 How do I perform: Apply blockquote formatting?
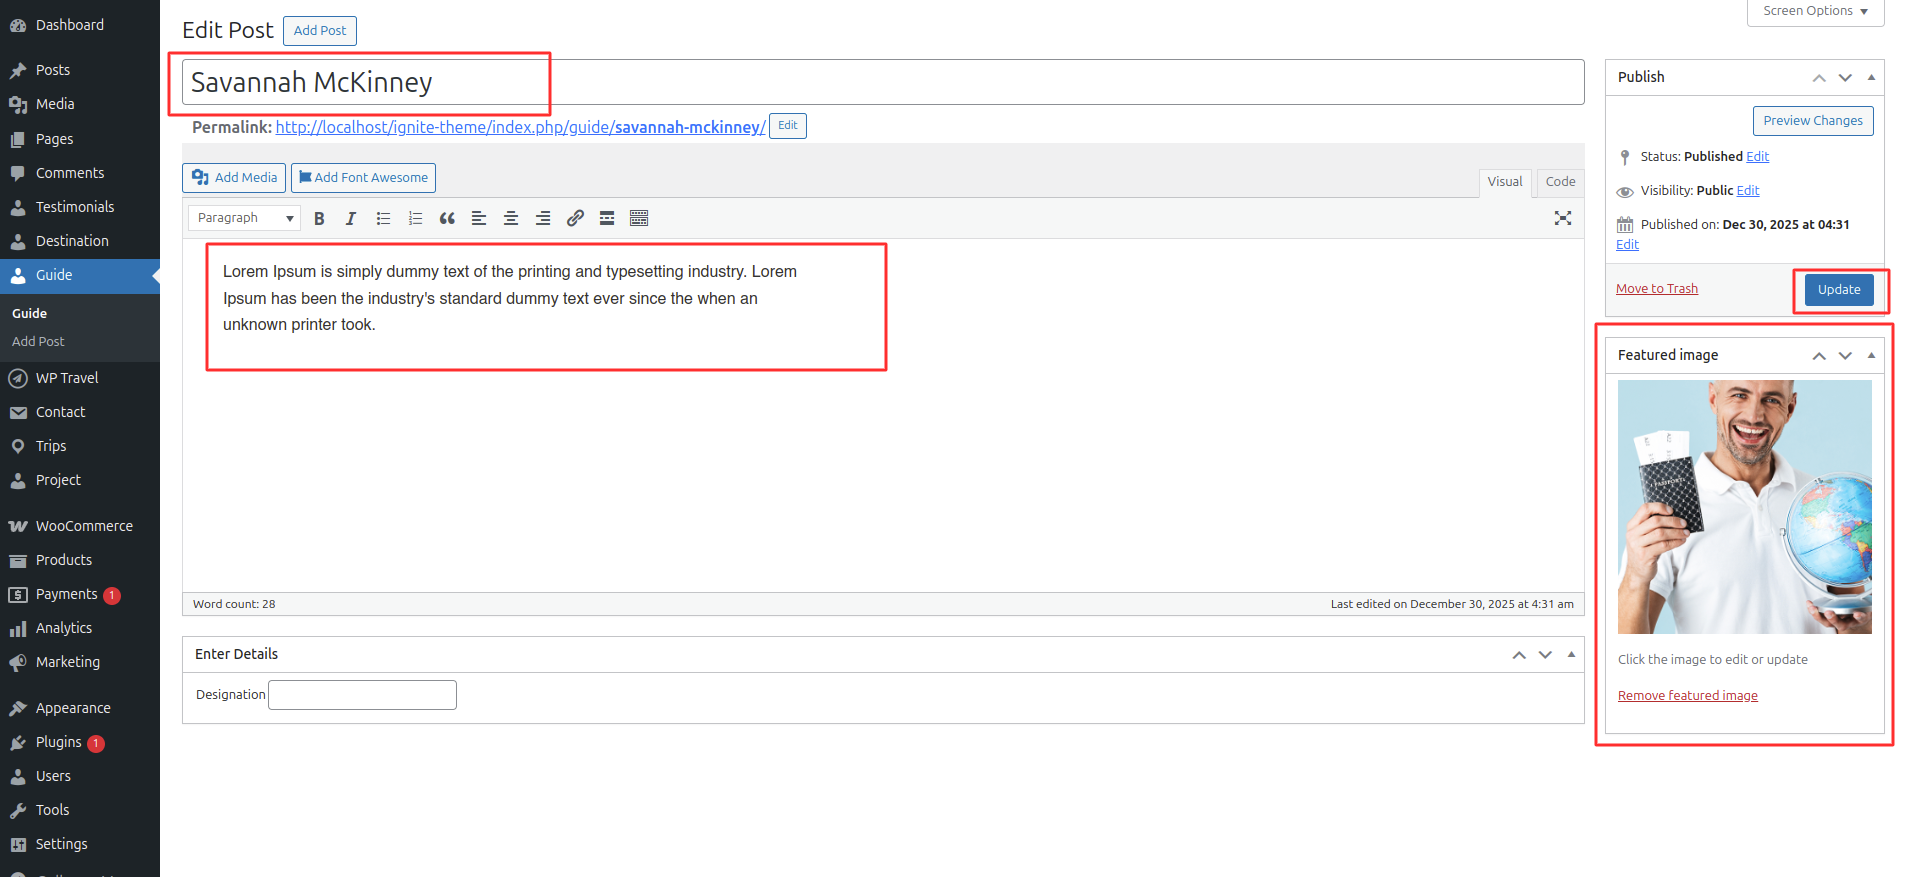coord(447,218)
